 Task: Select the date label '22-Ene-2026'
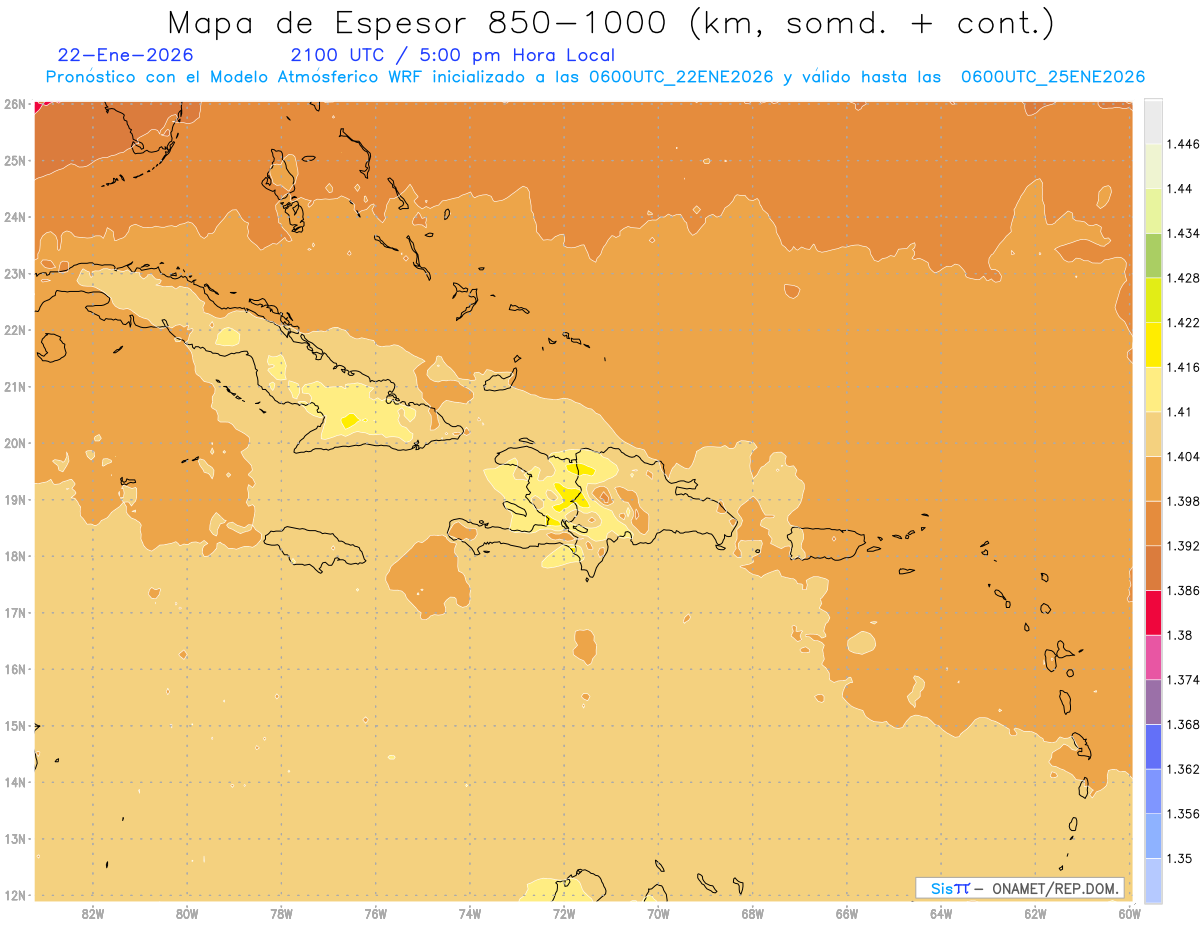pos(125,55)
